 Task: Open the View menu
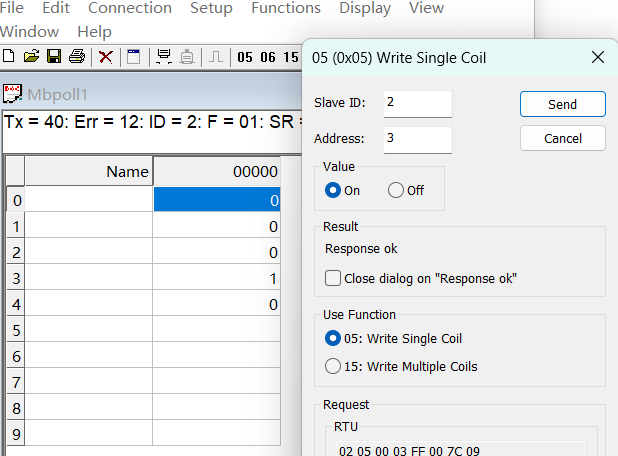[426, 8]
